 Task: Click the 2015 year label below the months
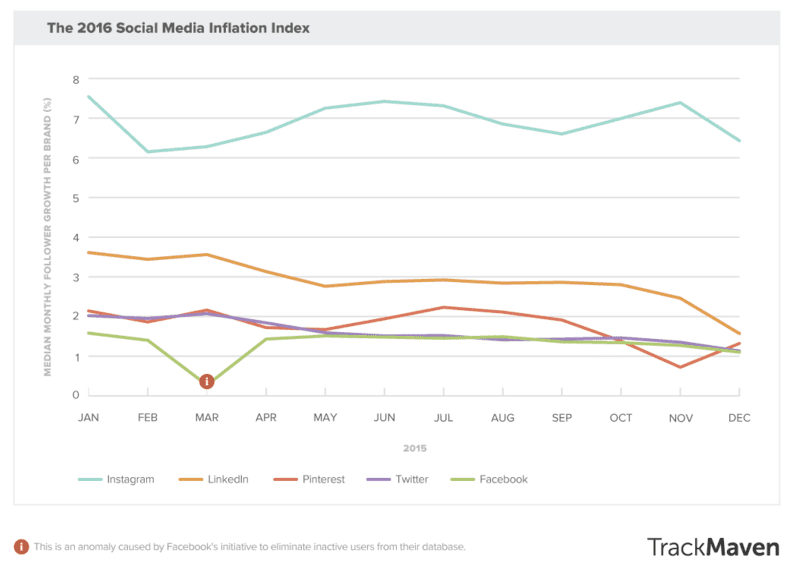coord(414,448)
